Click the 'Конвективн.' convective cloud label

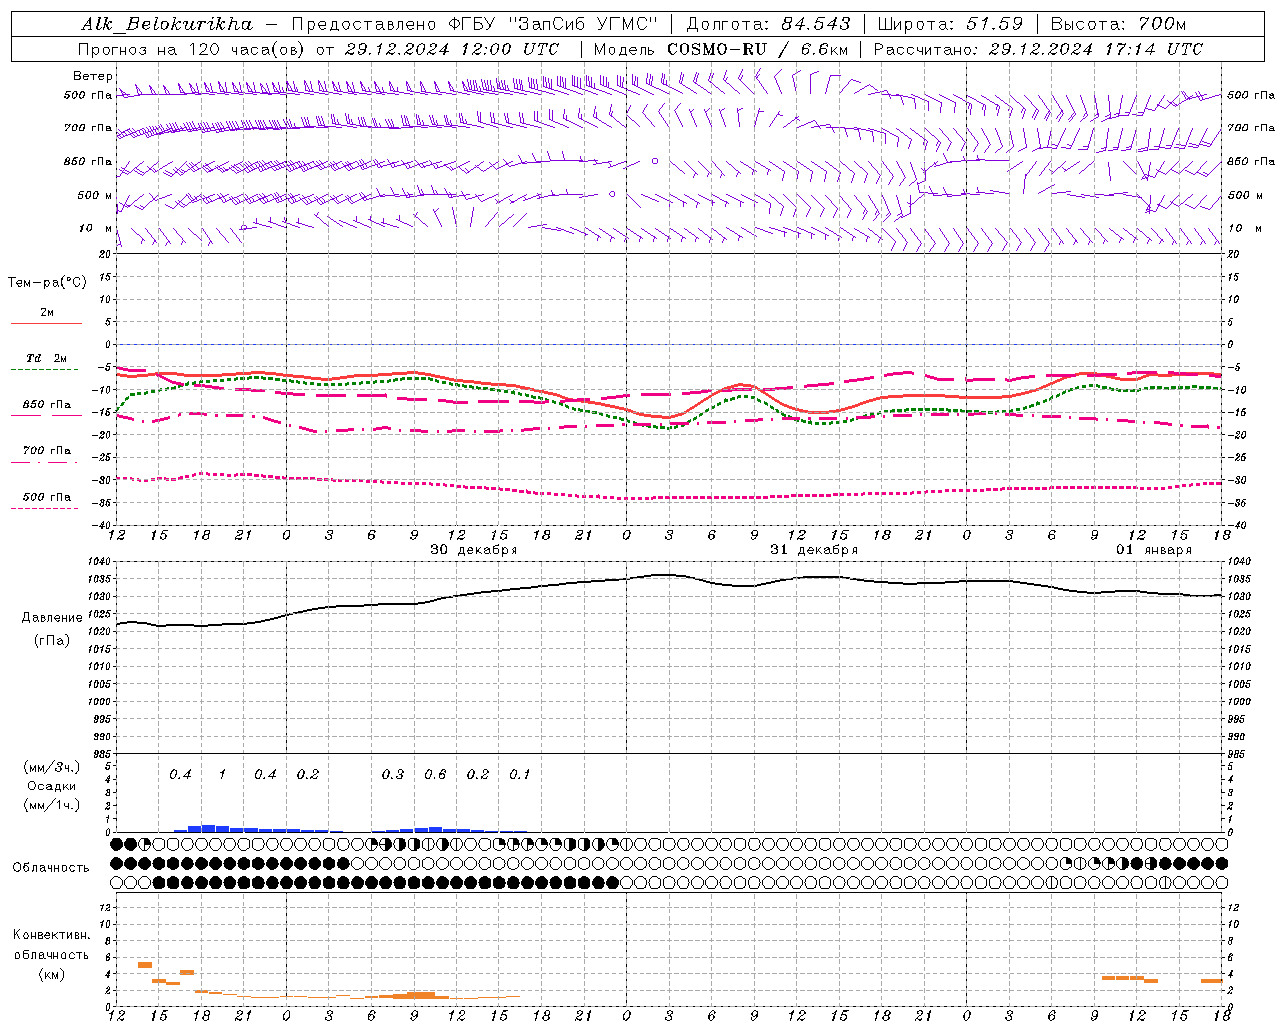click(51, 935)
